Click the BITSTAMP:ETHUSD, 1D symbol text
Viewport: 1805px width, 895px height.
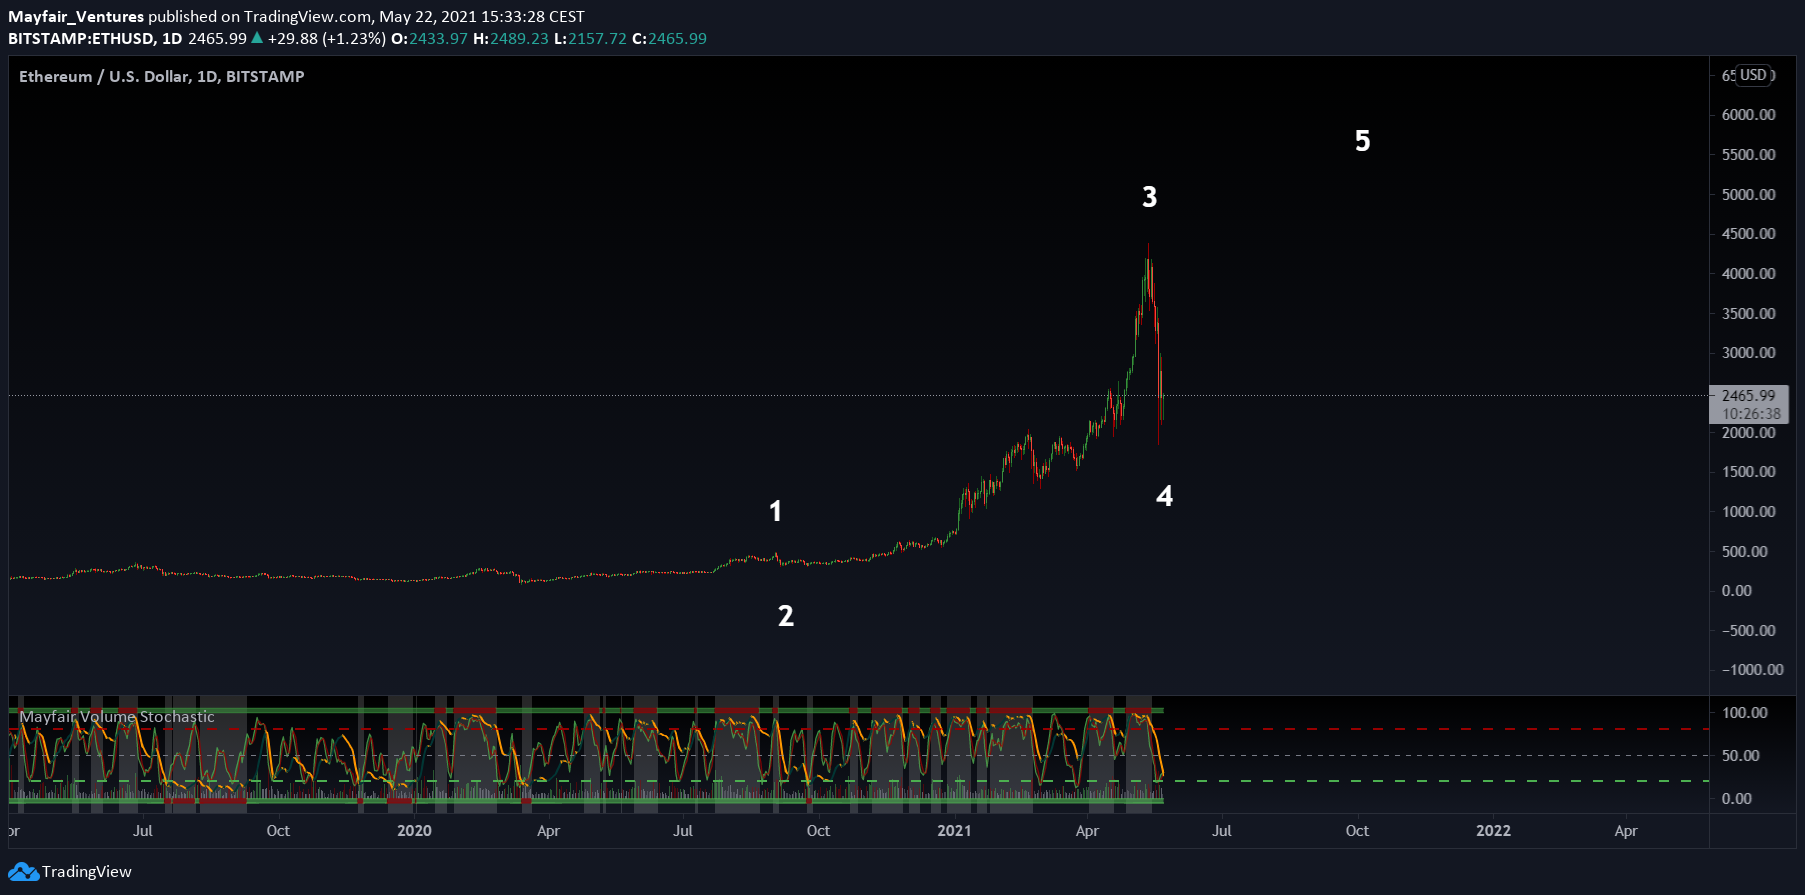(x=95, y=39)
